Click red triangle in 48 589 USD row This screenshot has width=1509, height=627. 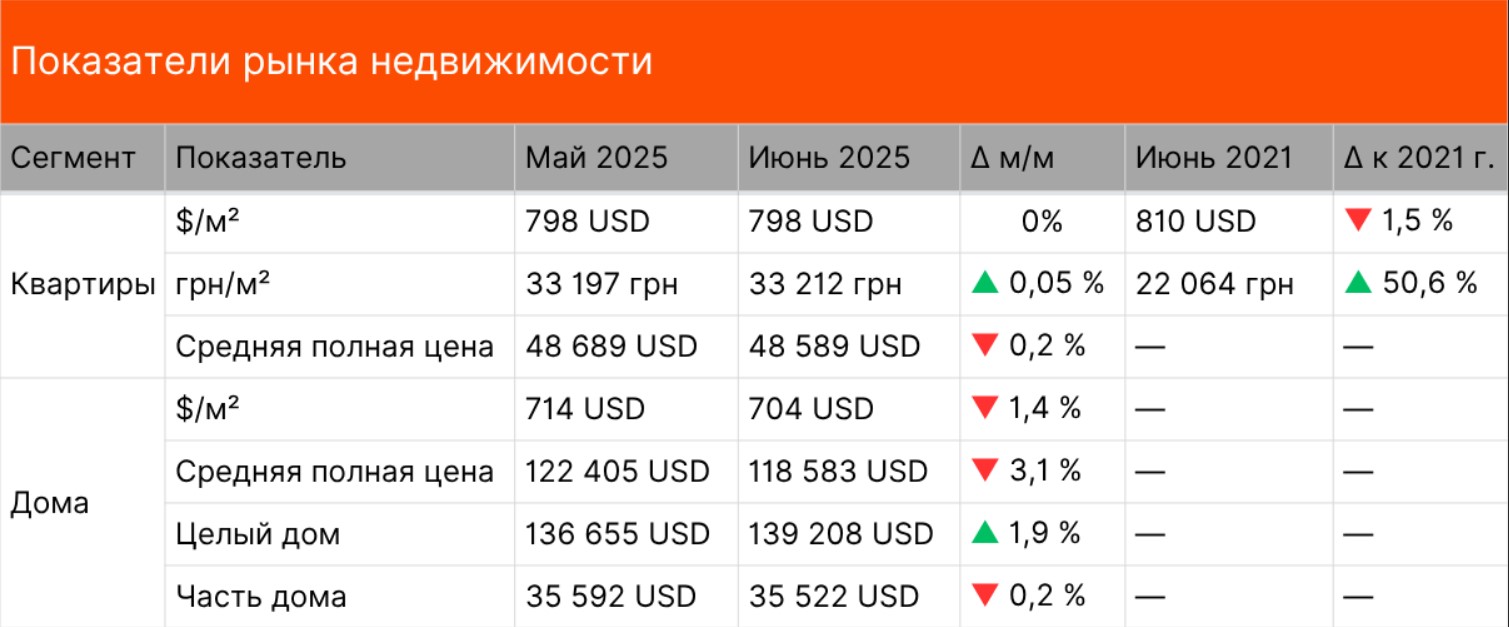pyautogui.click(x=985, y=346)
